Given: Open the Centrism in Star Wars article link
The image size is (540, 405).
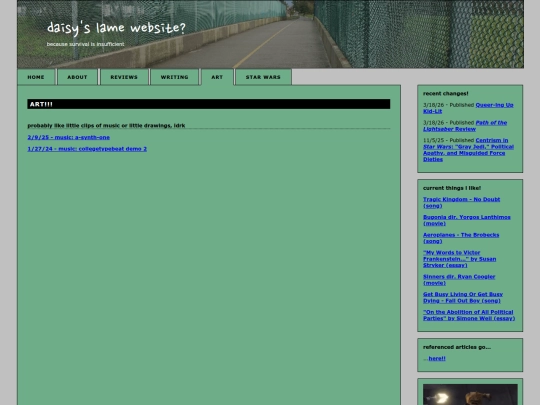Looking at the screenshot, I should [468, 150].
